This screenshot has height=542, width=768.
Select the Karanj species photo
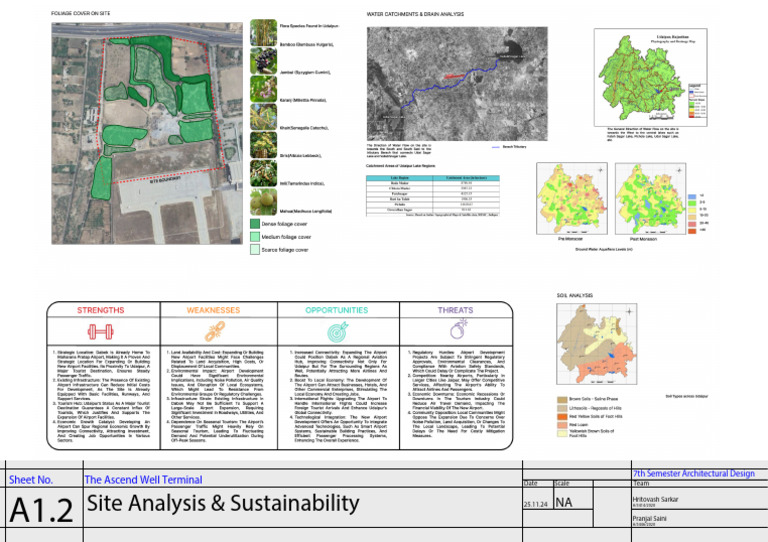click(x=264, y=89)
